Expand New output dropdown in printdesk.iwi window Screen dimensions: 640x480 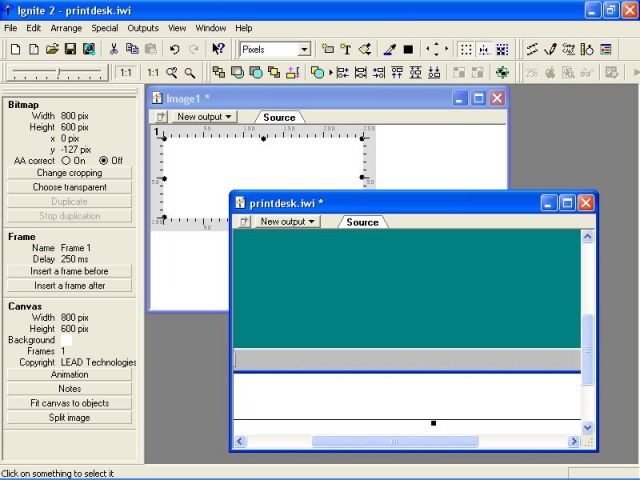coord(287,221)
